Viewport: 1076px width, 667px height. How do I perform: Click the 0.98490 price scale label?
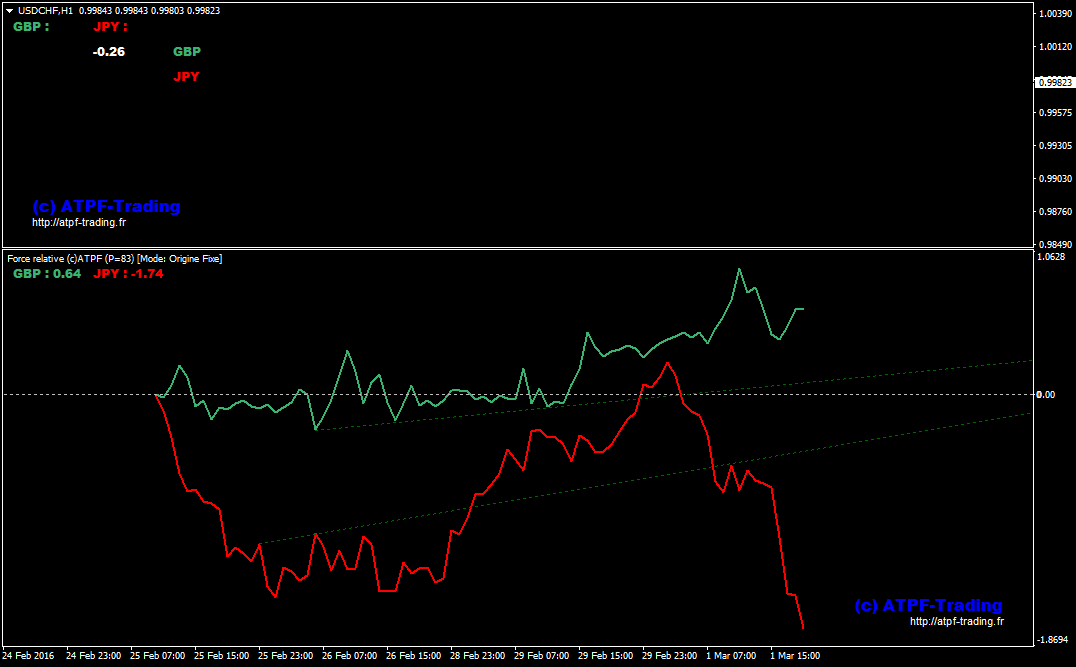coord(1055,244)
